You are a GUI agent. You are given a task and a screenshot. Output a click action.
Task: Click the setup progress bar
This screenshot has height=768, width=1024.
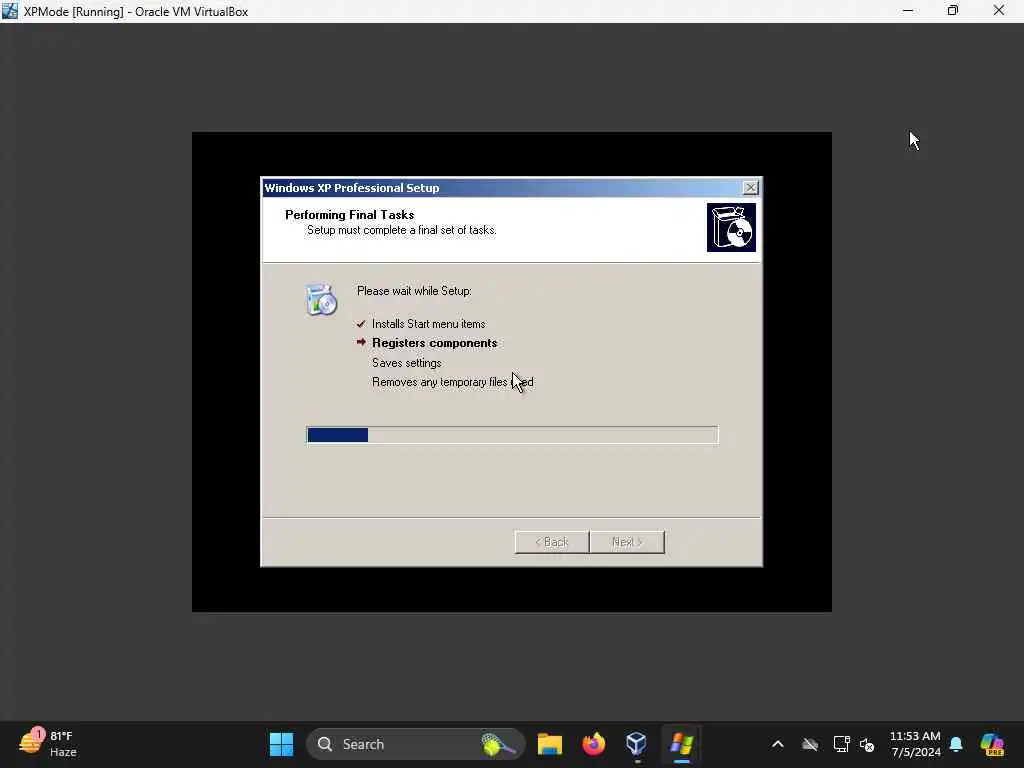[512, 435]
